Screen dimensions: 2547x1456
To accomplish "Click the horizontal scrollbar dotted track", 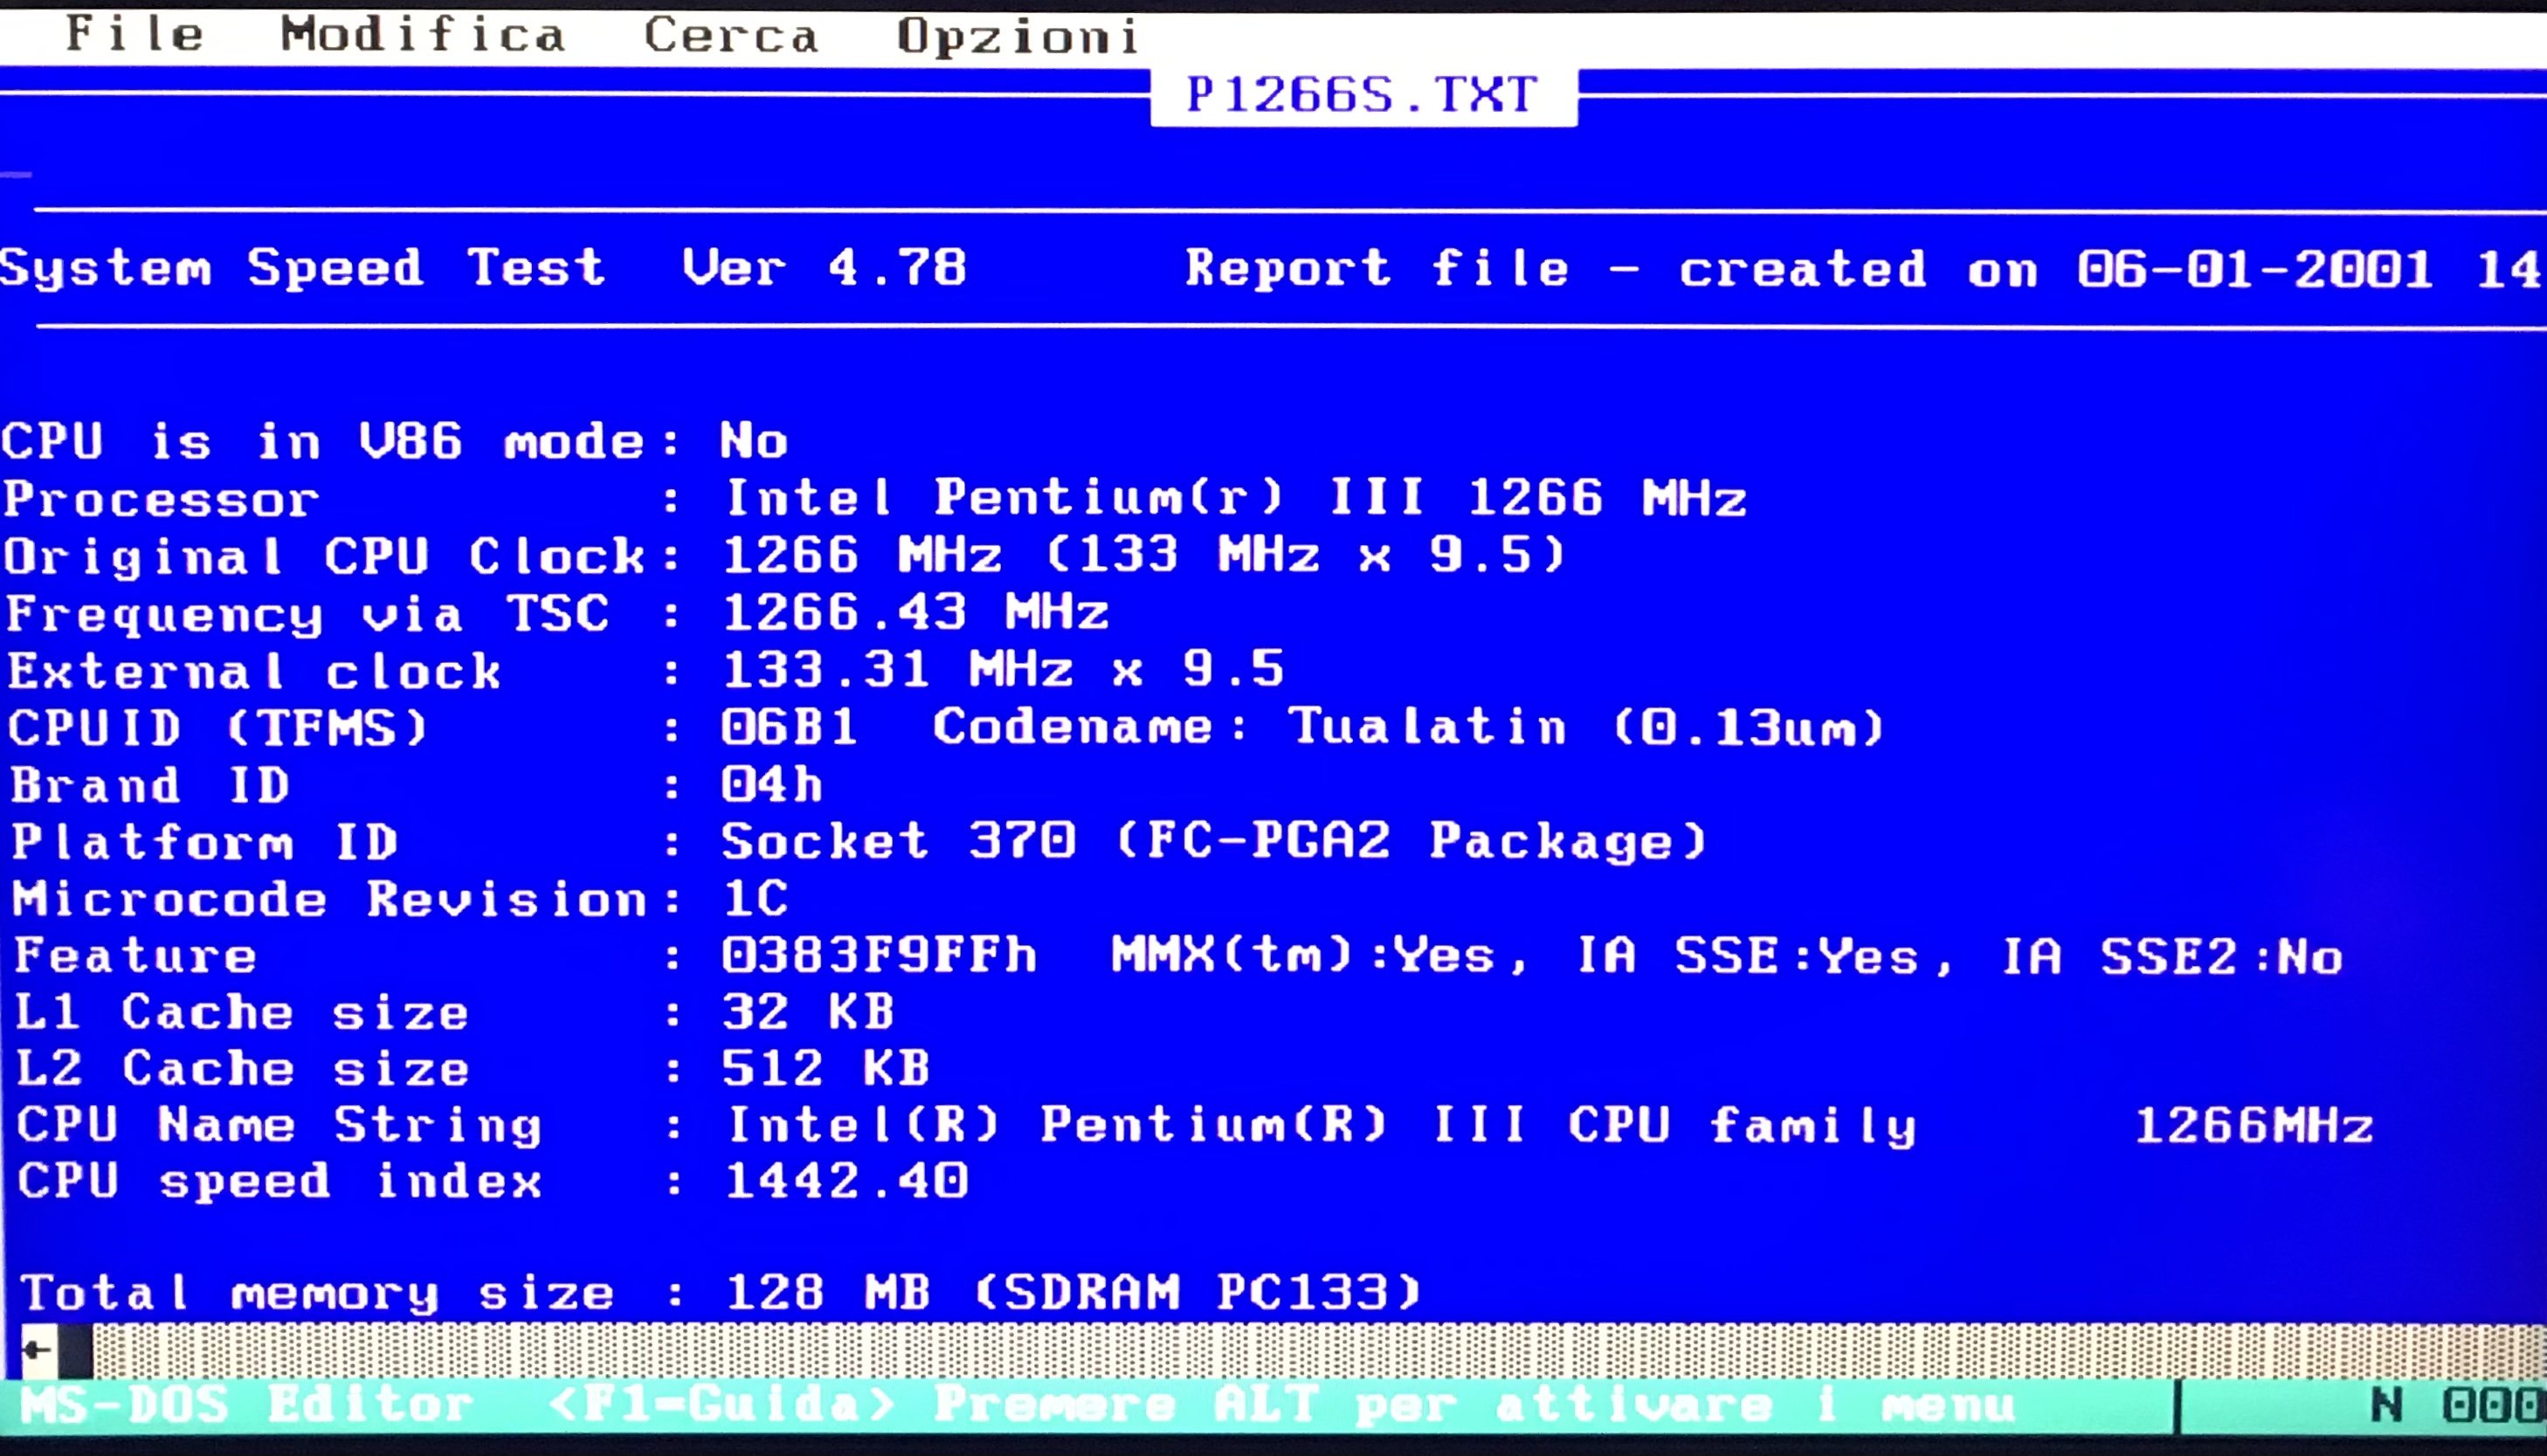I will [x=1300, y=1350].
